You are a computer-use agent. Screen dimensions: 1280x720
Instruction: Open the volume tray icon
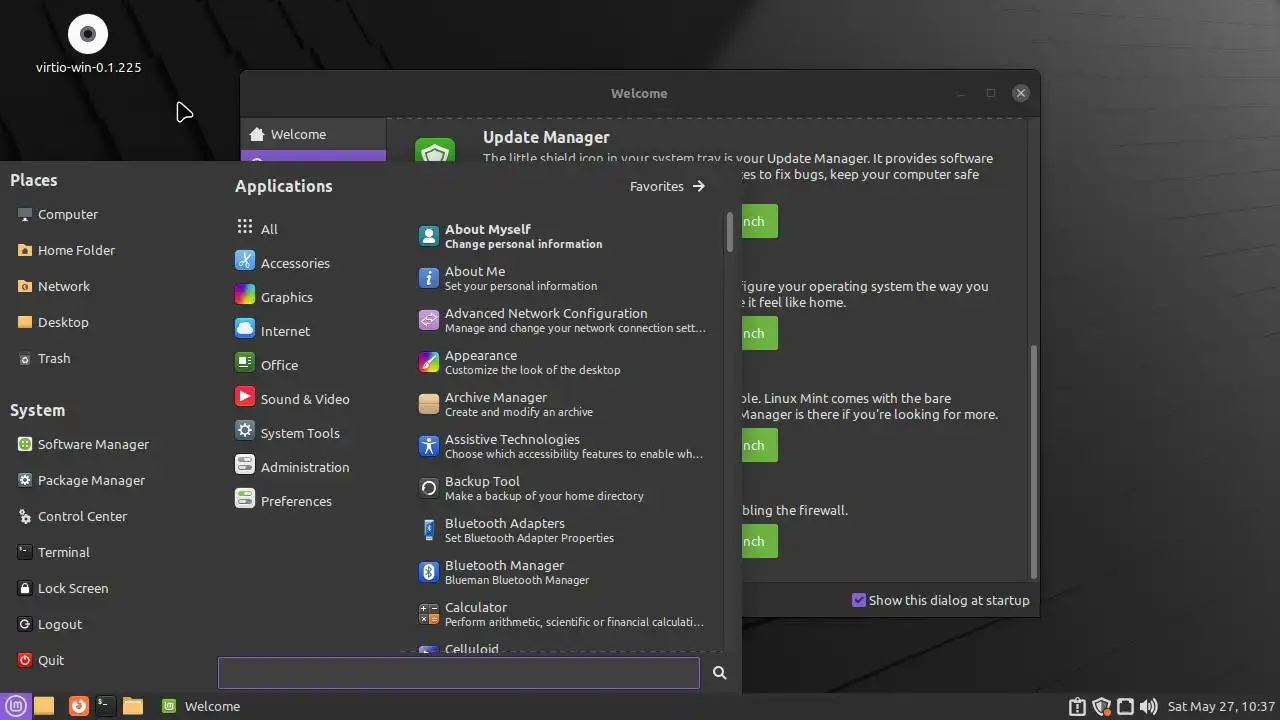coord(1148,706)
